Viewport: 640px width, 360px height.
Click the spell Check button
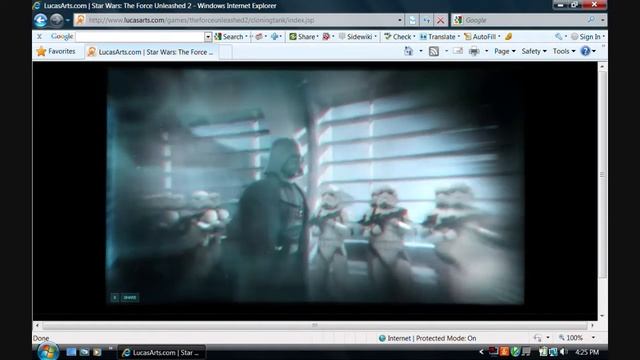pyautogui.click(x=399, y=37)
